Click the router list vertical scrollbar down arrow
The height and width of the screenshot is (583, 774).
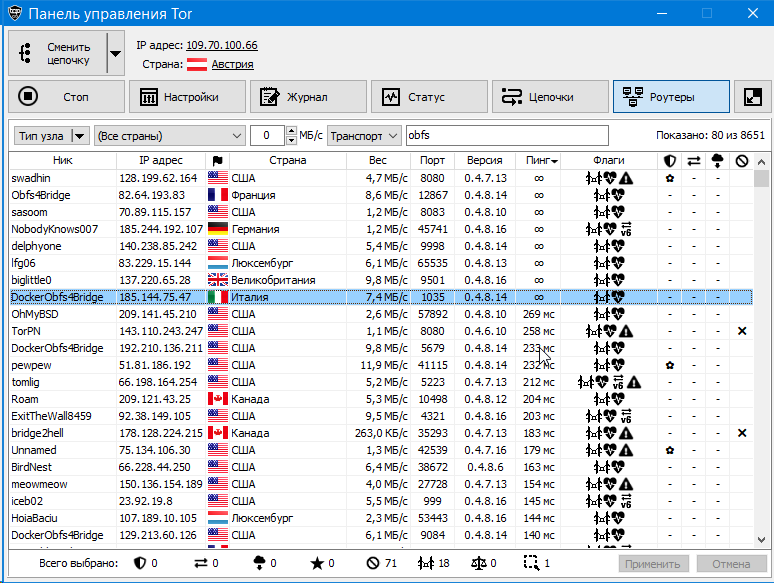click(761, 540)
